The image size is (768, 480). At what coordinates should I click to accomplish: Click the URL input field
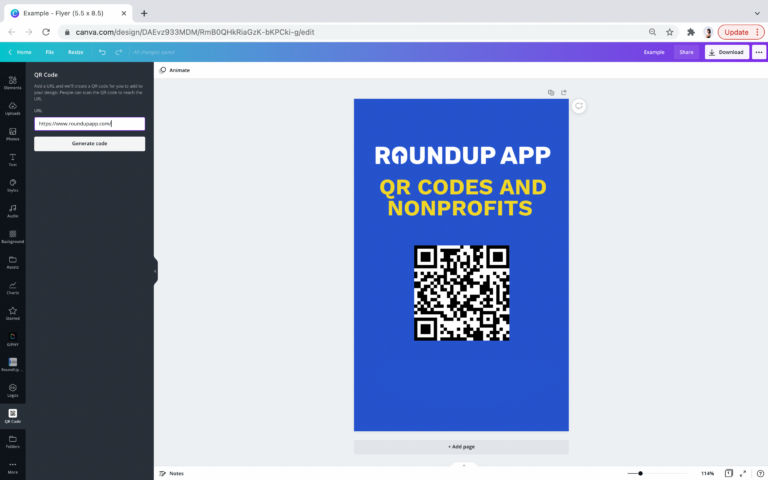(x=90, y=123)
